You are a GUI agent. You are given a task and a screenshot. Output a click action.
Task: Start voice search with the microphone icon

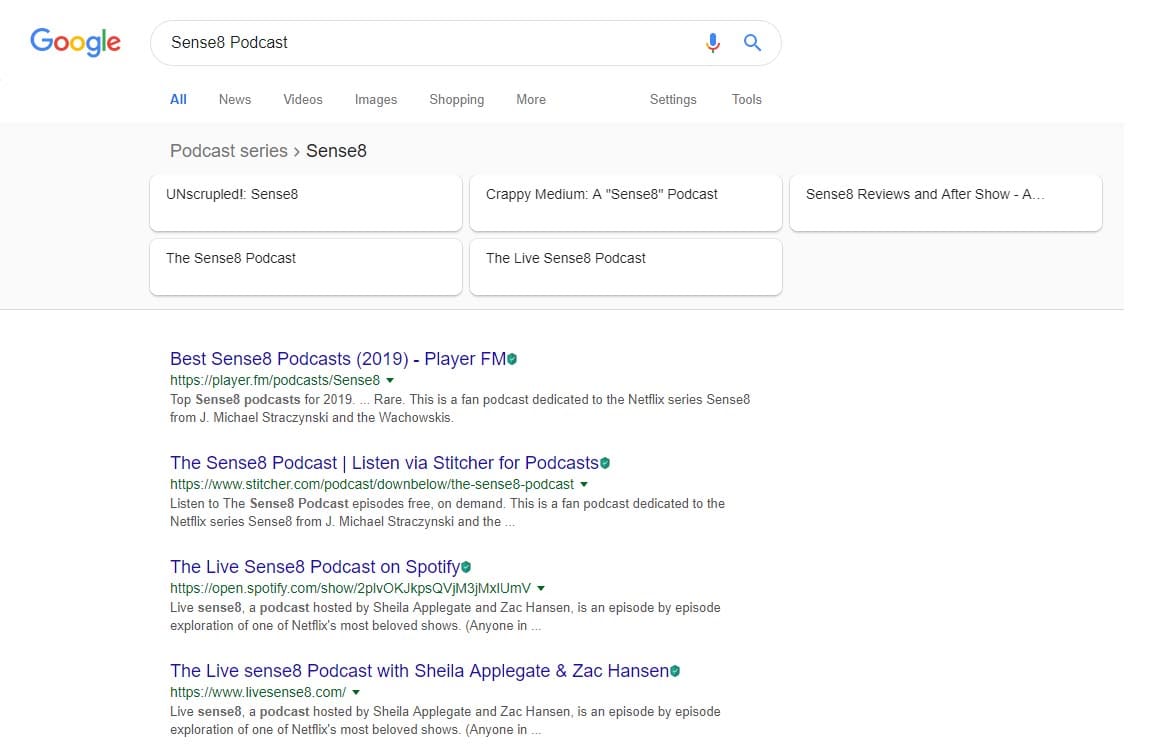tap(712, 43)
